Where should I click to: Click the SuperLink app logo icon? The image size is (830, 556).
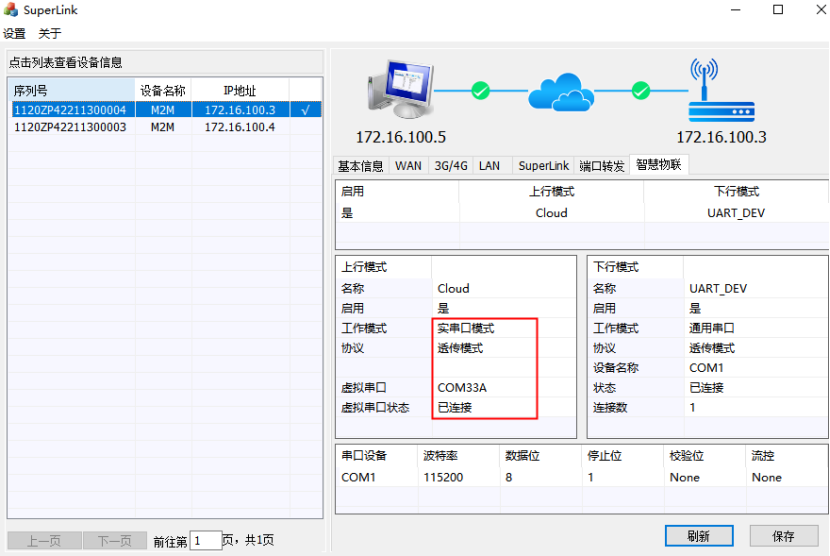click(x=12, y=10)
